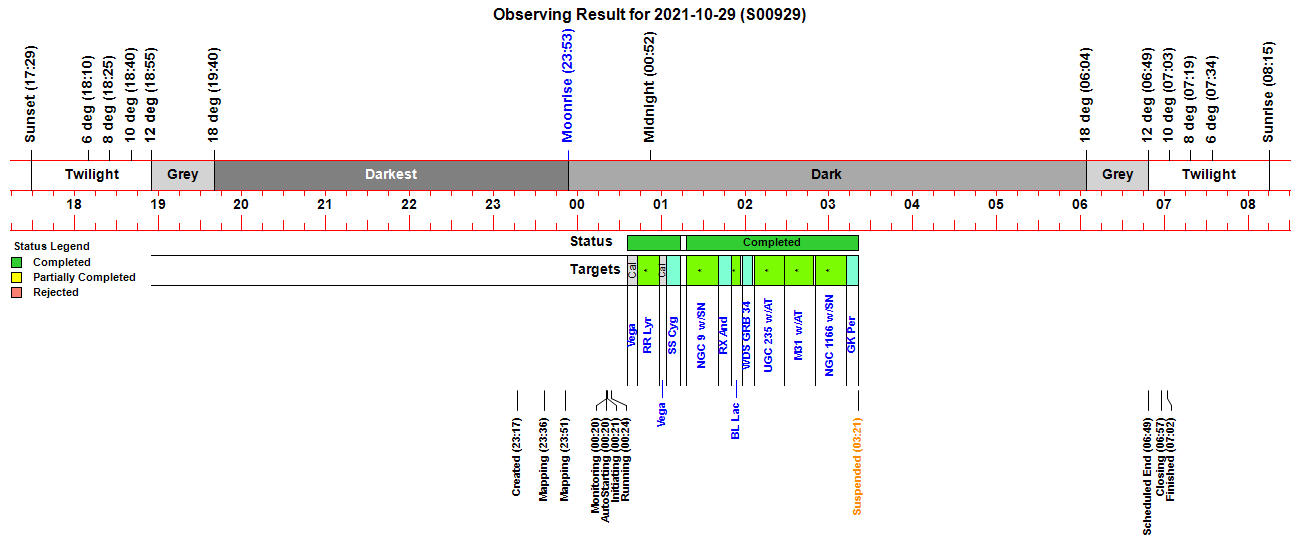
Task: Select the NGC 1166 w/SN target label
Action: point(828,335)
